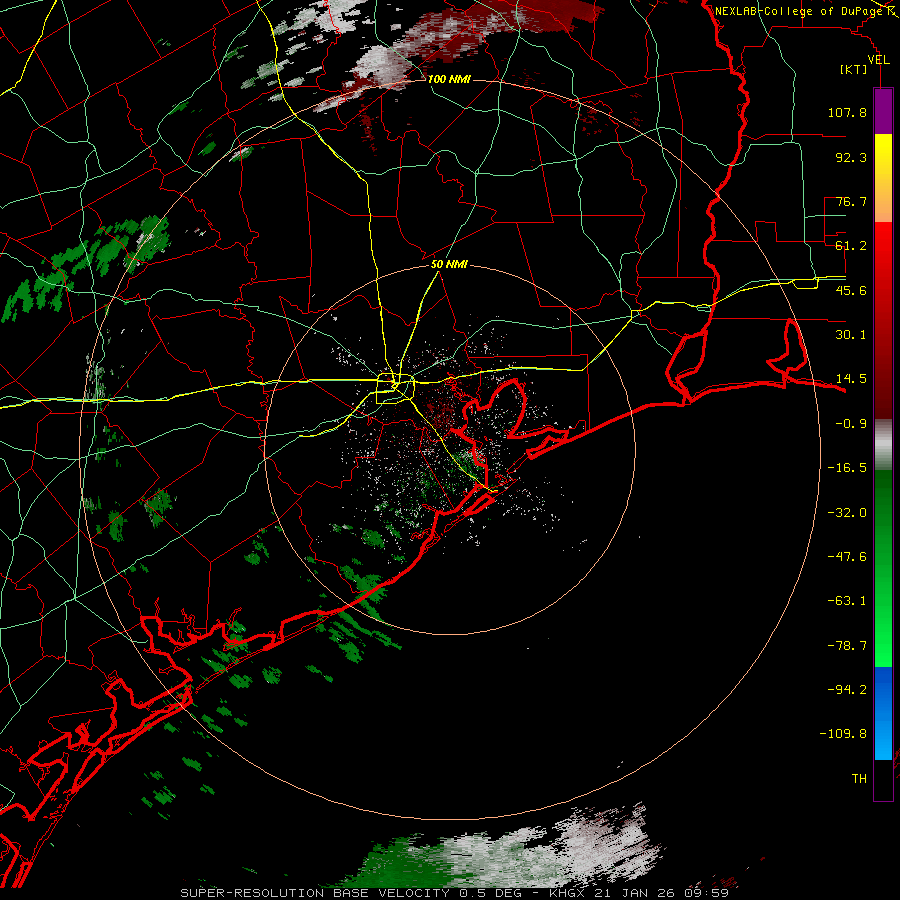Click the -47.6 legend value
900x900 pixels.
coord(847,557)
